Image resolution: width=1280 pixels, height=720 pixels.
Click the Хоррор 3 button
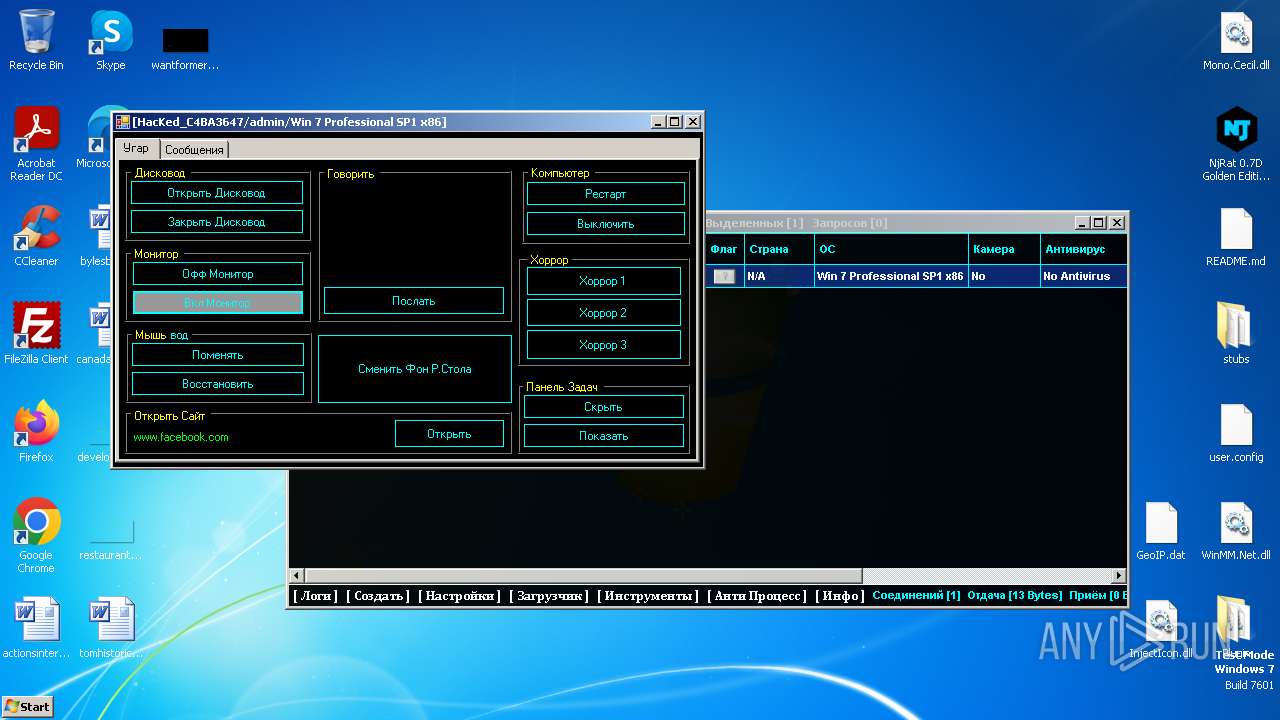[x=603, y=345]
